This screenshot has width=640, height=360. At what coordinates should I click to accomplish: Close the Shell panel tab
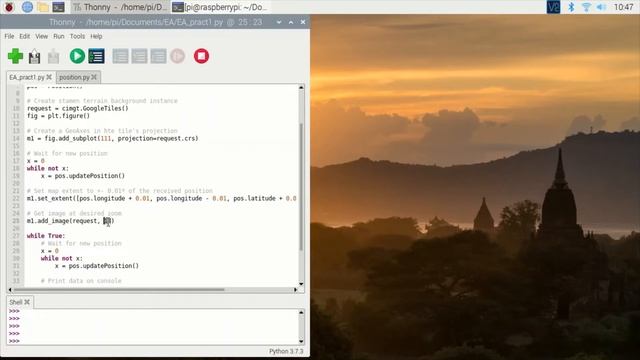[x=27, y=302]
